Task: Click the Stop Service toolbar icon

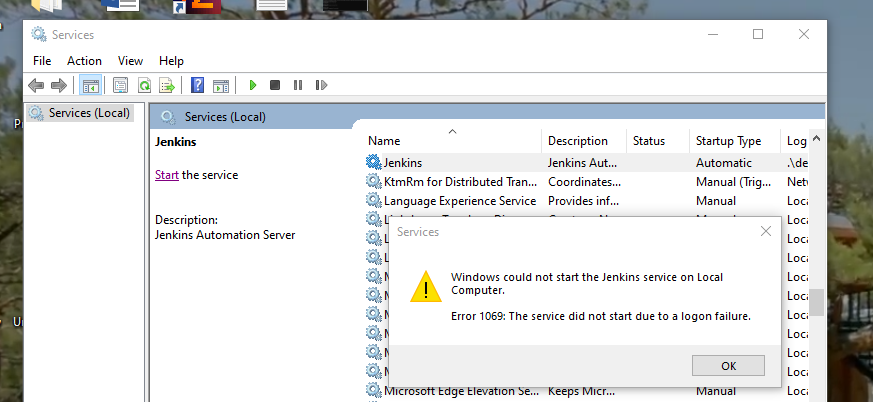Action: pyautogui.click(x=274, y=85)
